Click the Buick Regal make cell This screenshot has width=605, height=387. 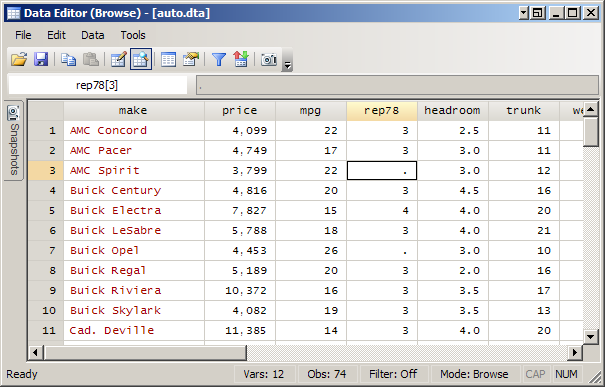134,270
